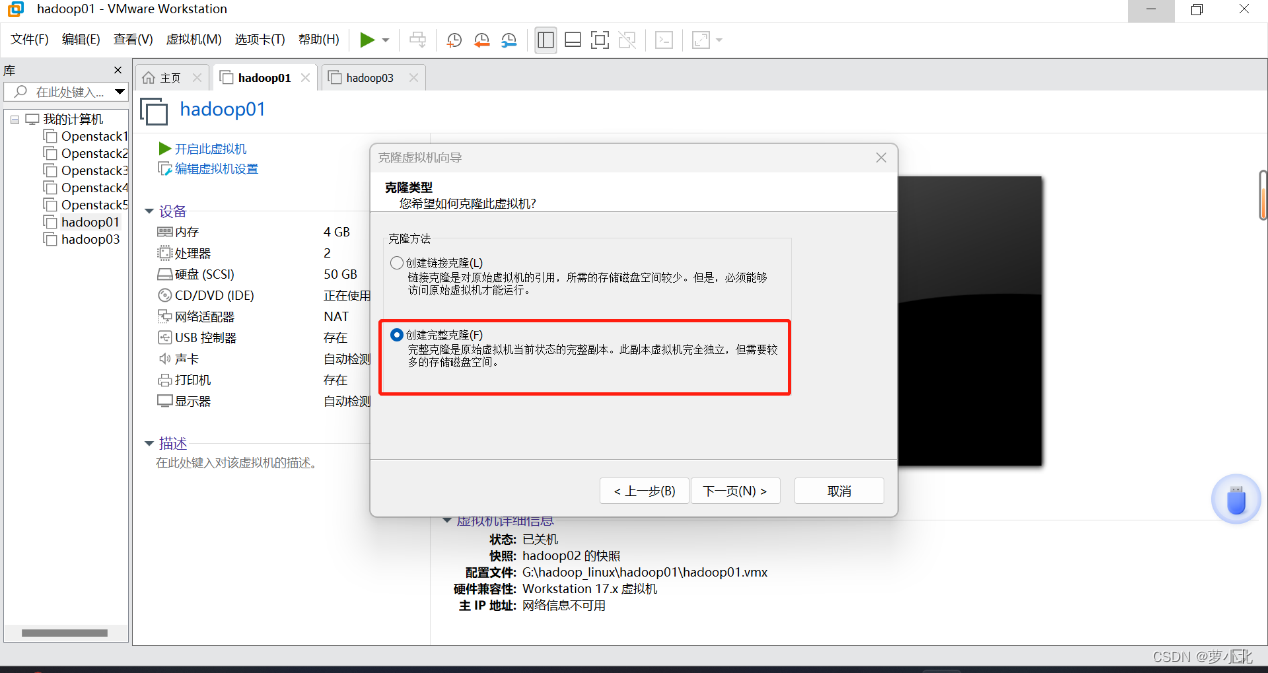Click the black VM screen preview thumbnail

click(x=969, y=320)
